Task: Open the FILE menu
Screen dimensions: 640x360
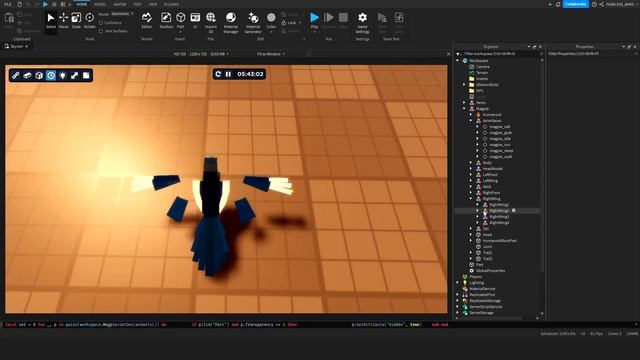Action: [x=7, y=4]
